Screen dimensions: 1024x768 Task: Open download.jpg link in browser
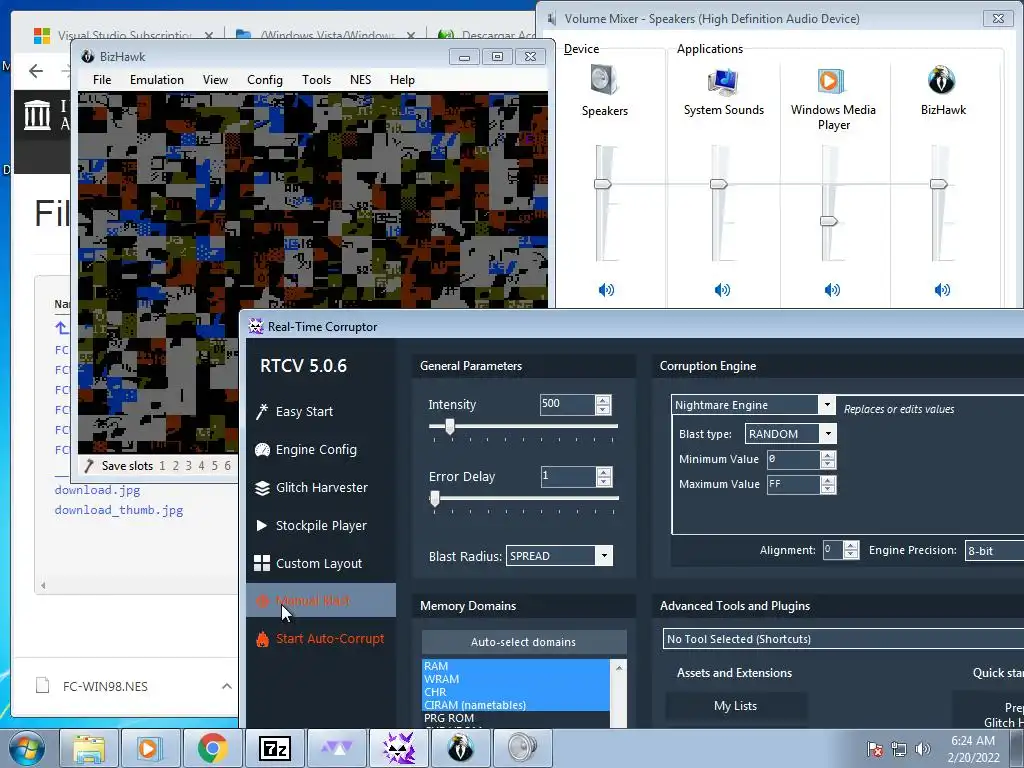tap(97, 490)
